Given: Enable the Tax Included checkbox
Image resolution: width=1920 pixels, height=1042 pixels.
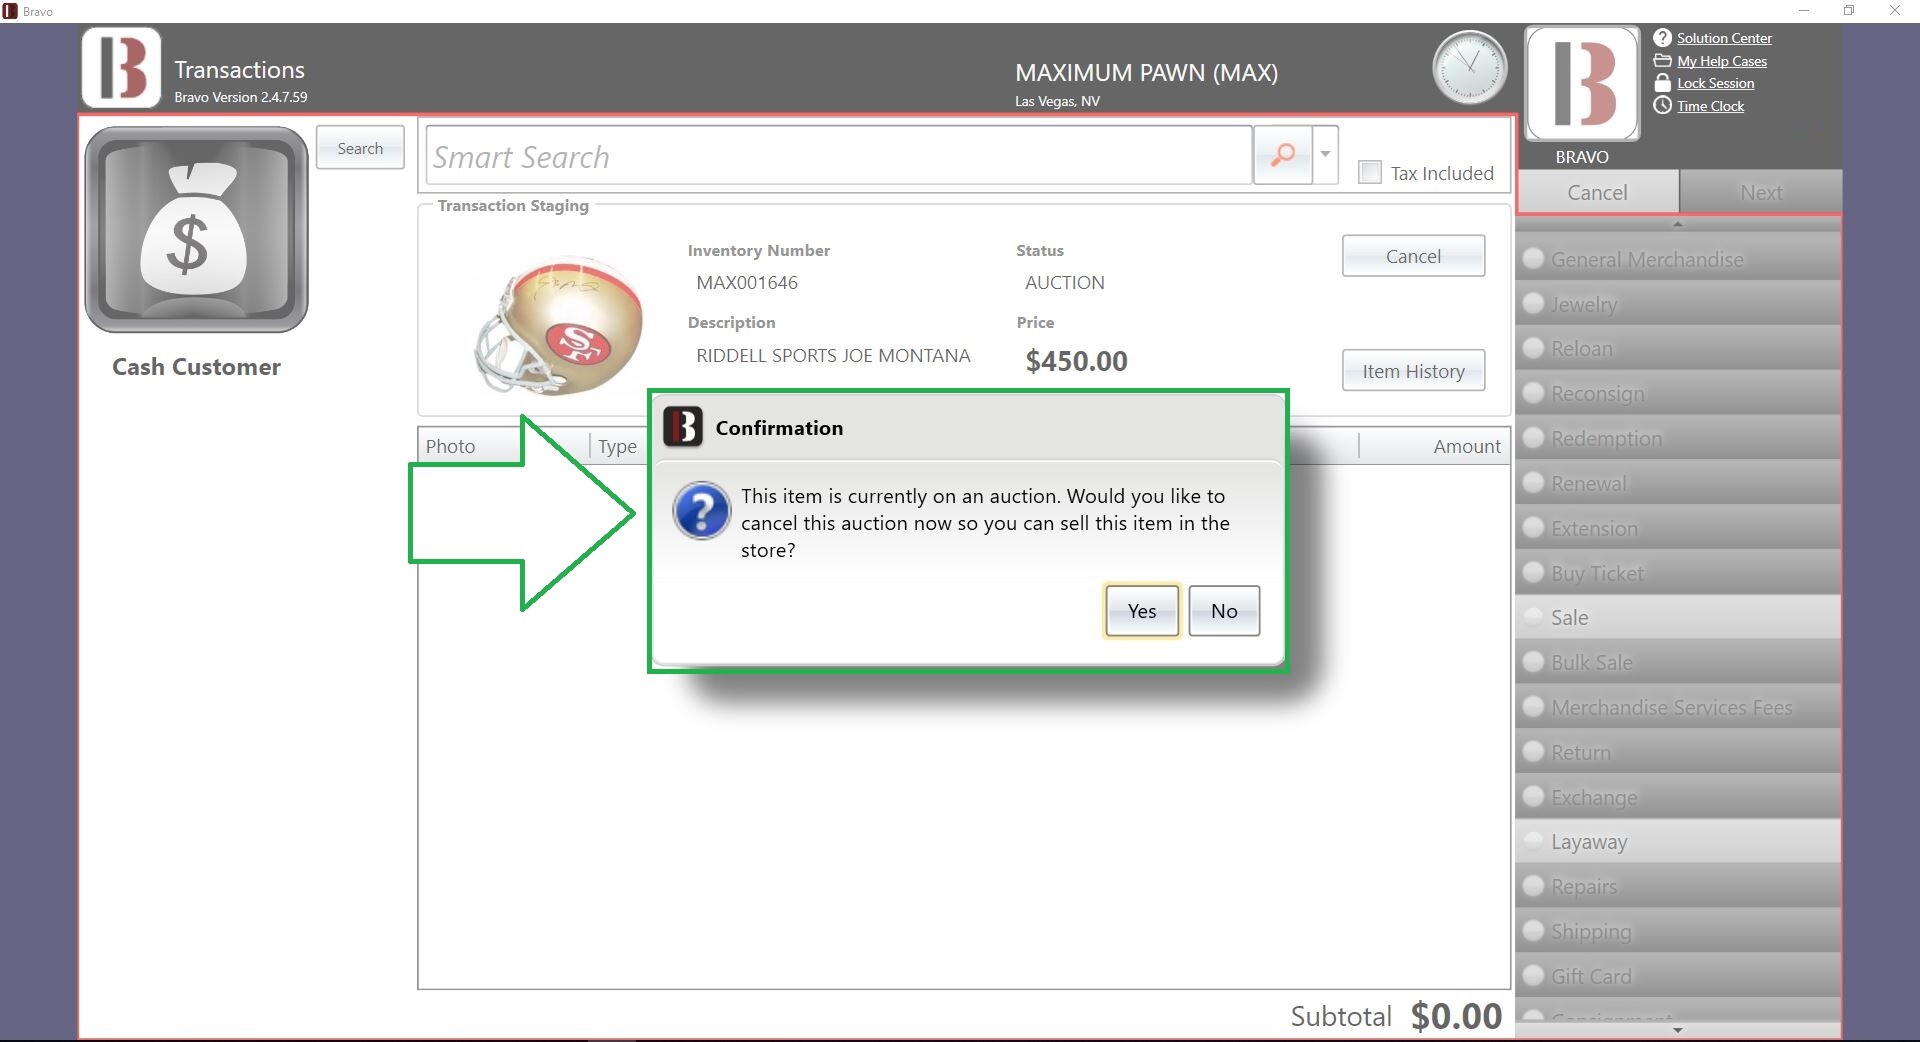Looking at the screenshot, I should point(1370,172).
